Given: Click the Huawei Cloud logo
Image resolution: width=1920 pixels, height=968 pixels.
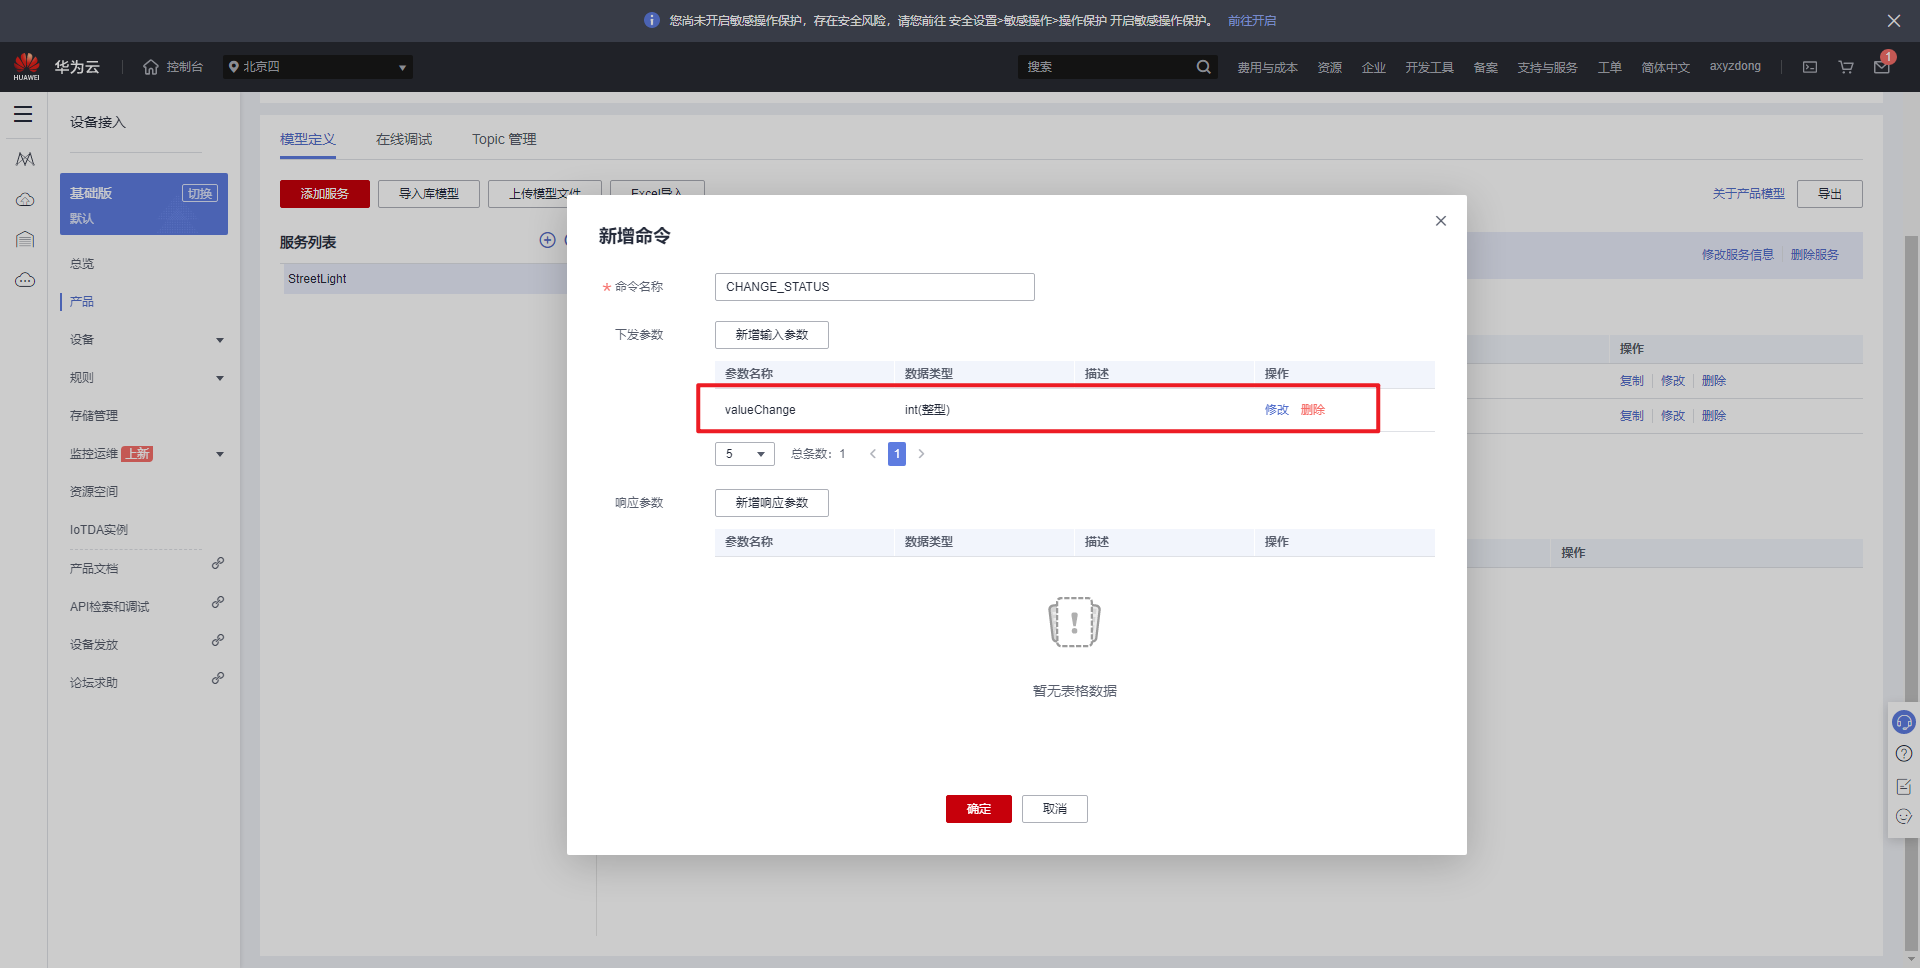Looking at the screenshot, I should (x=27, y=66).
